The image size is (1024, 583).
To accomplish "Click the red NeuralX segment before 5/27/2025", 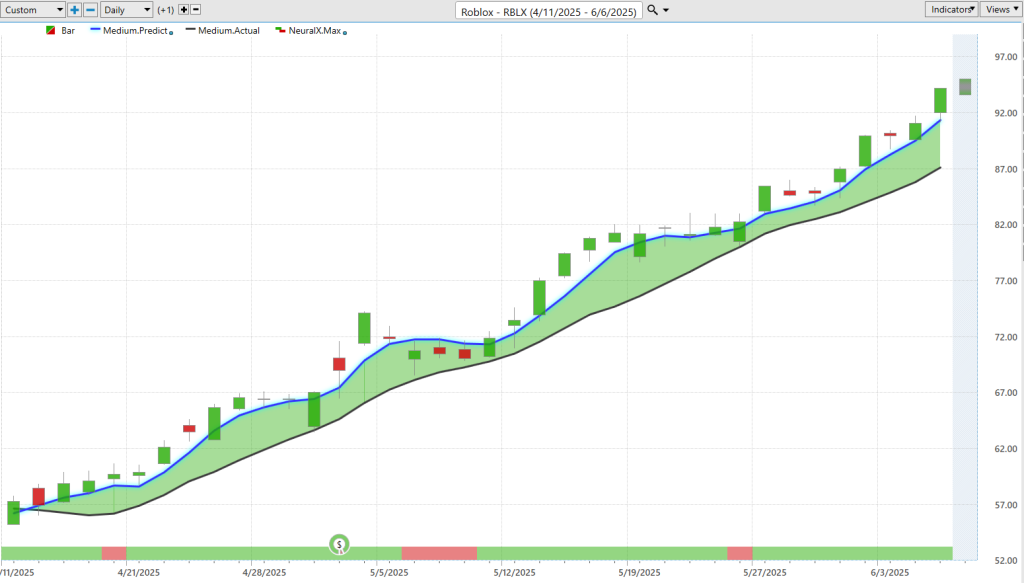I will click(740, 554).
